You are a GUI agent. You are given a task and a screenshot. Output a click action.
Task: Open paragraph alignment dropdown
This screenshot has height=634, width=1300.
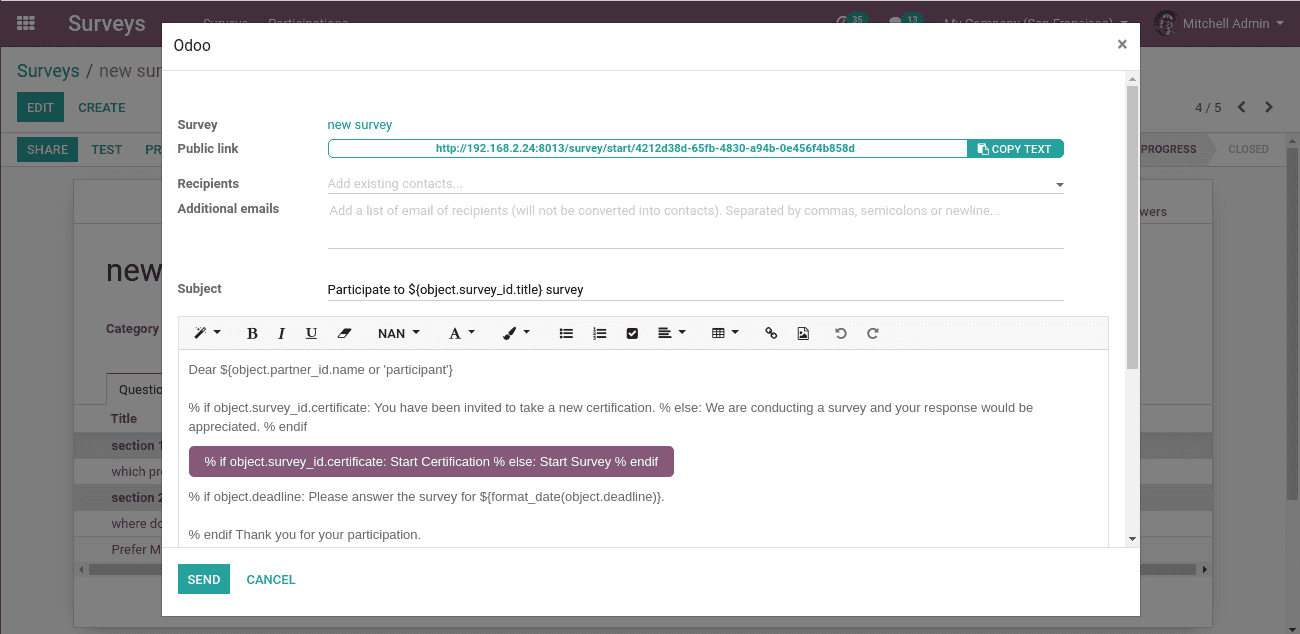pyautogui.click(x=671, y=333)
